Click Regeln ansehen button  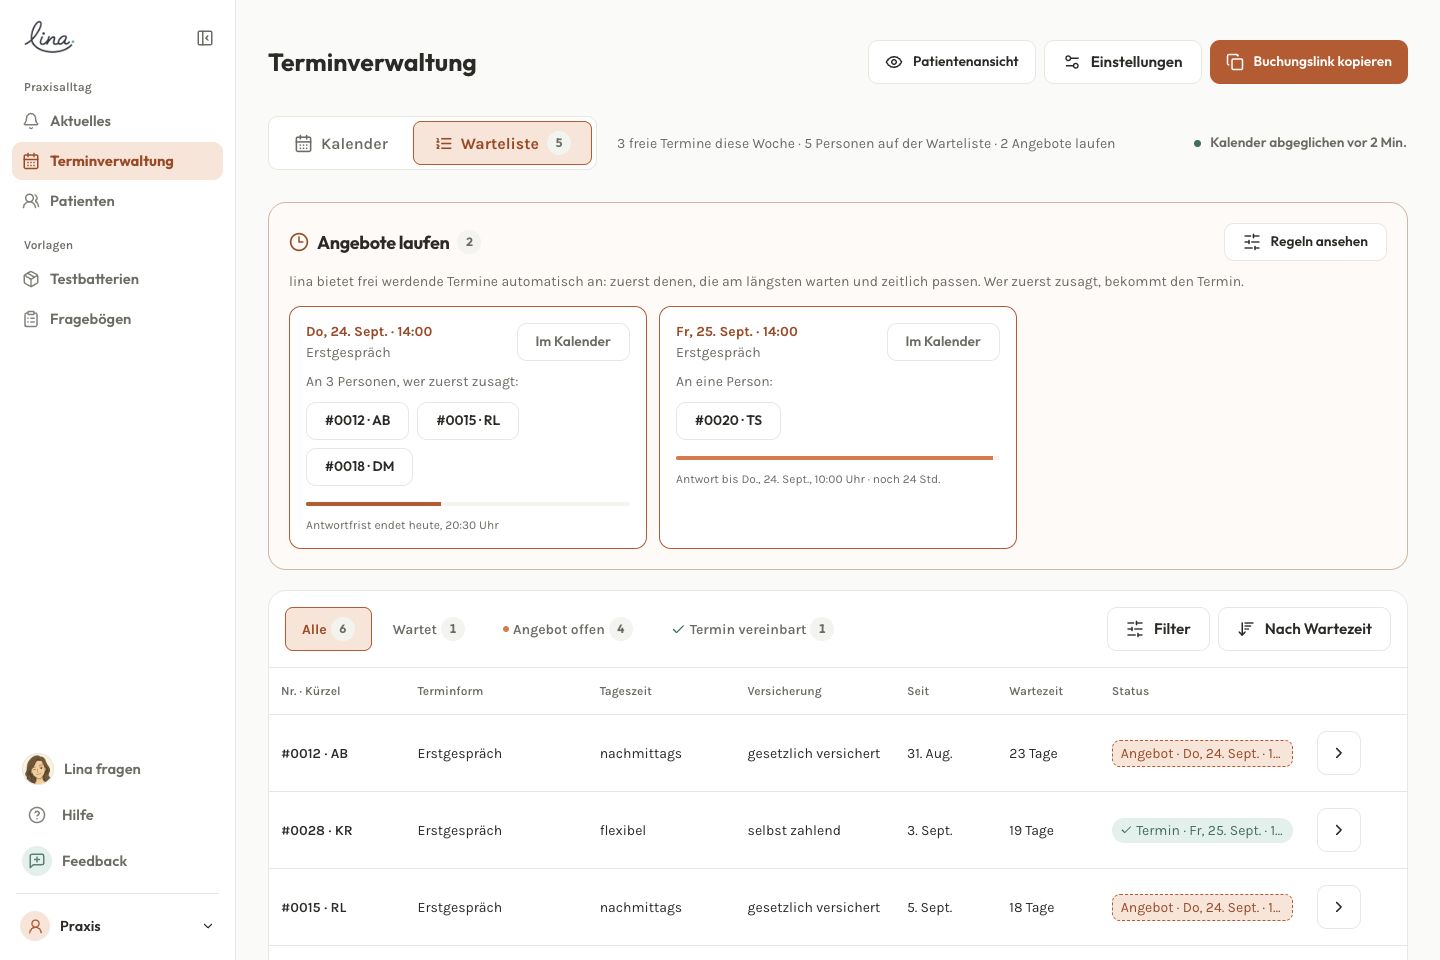coord(1305,242)
